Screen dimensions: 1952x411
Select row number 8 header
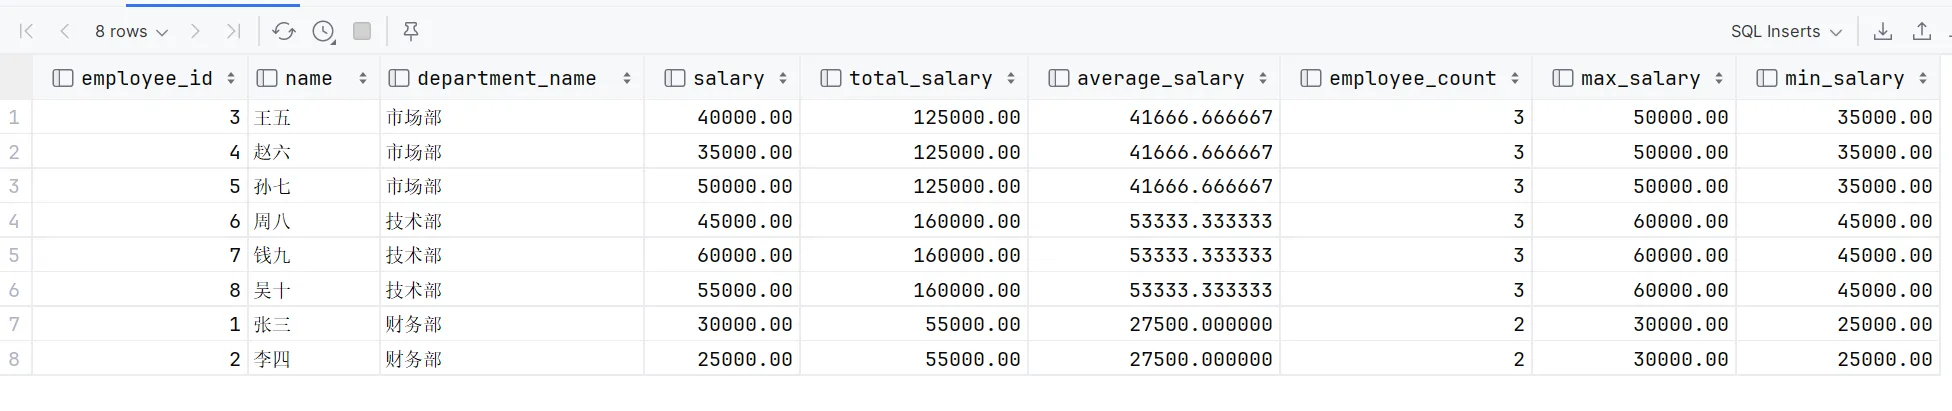tap(15, 359)
